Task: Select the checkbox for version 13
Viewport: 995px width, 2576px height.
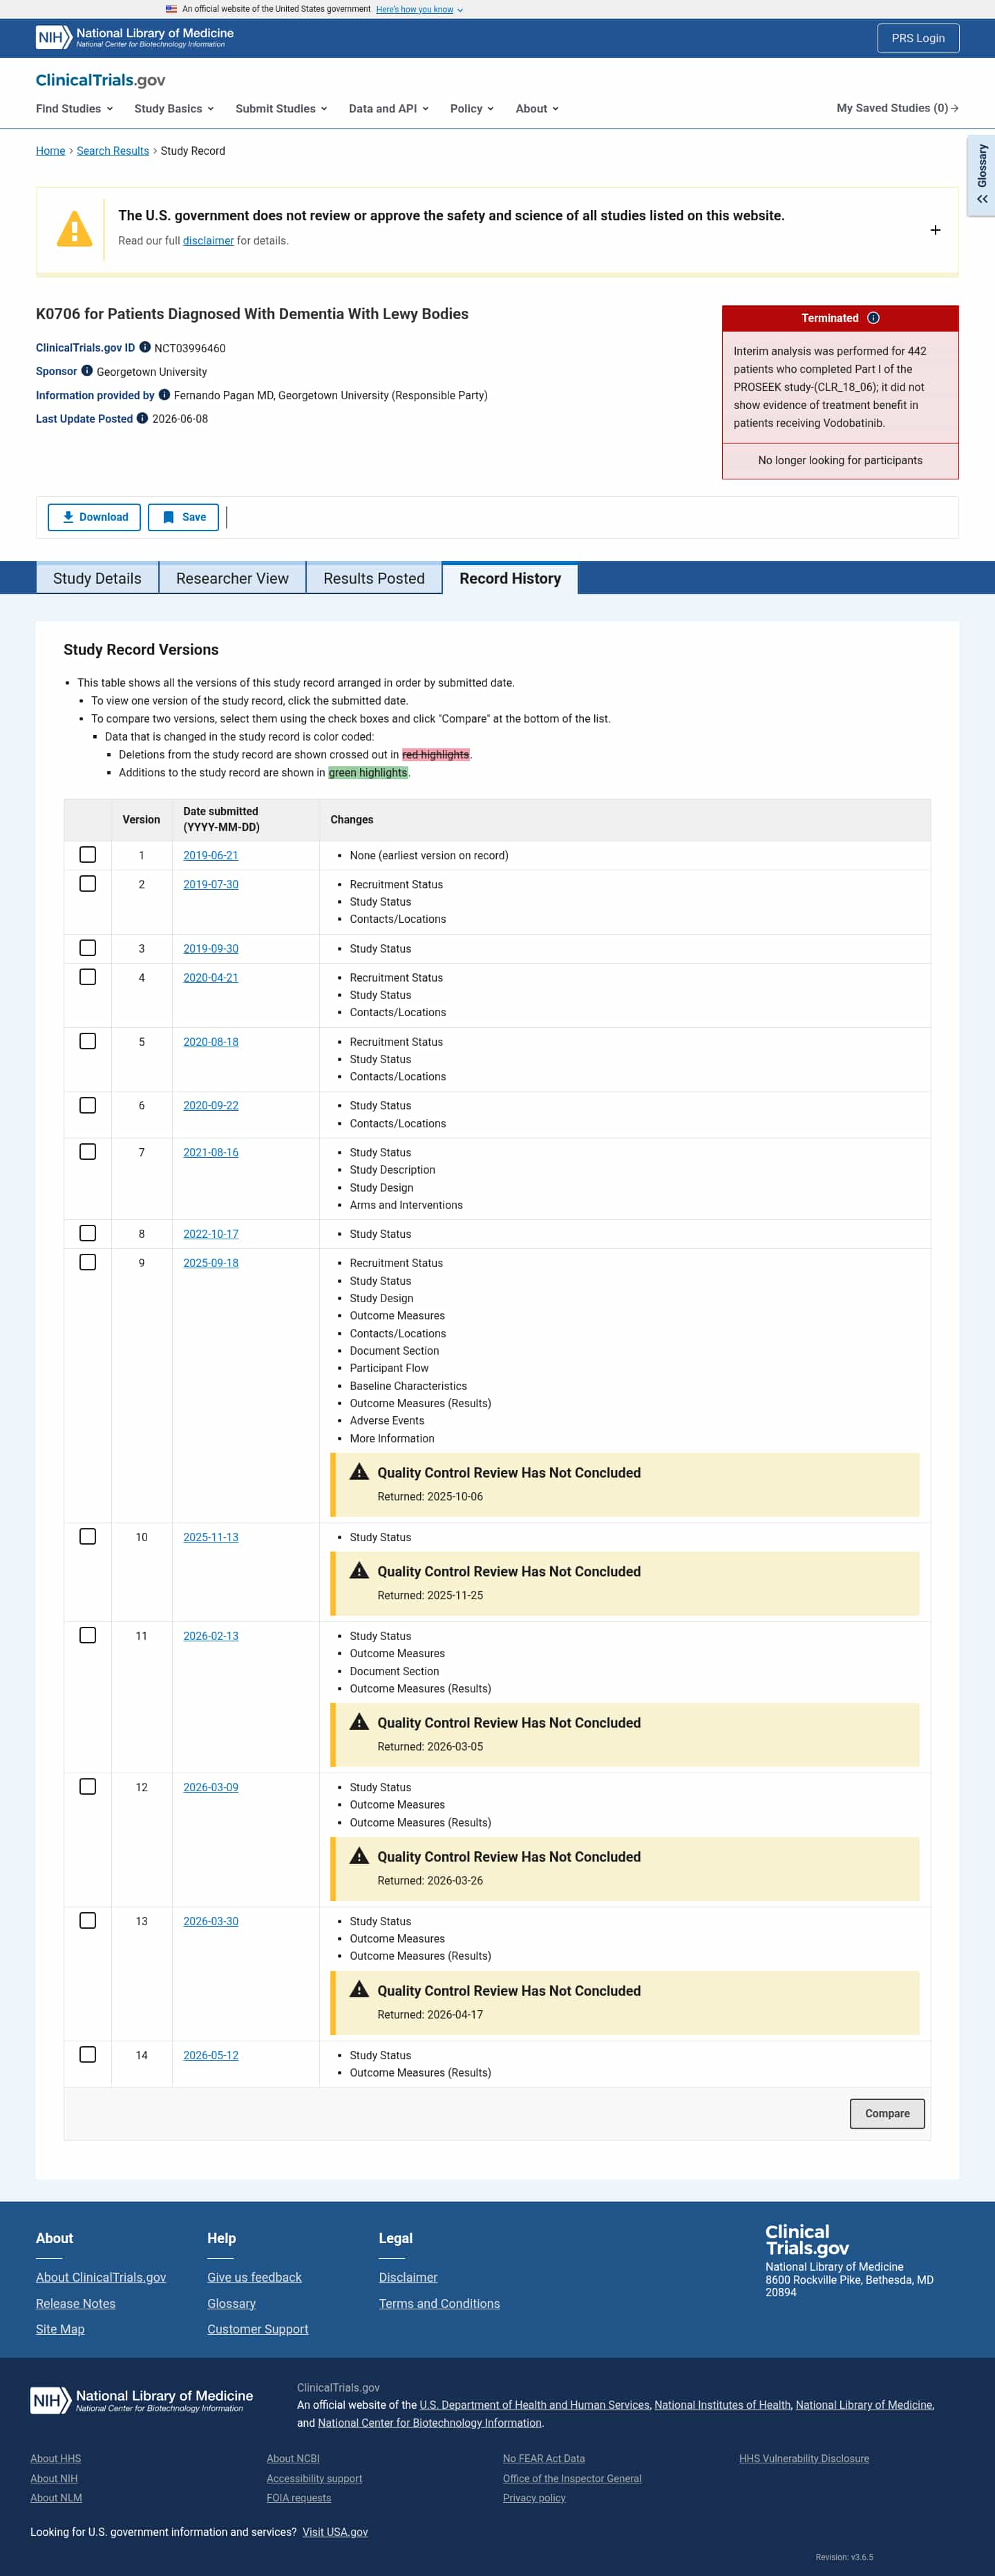Action: click(x=88, y=1920)
